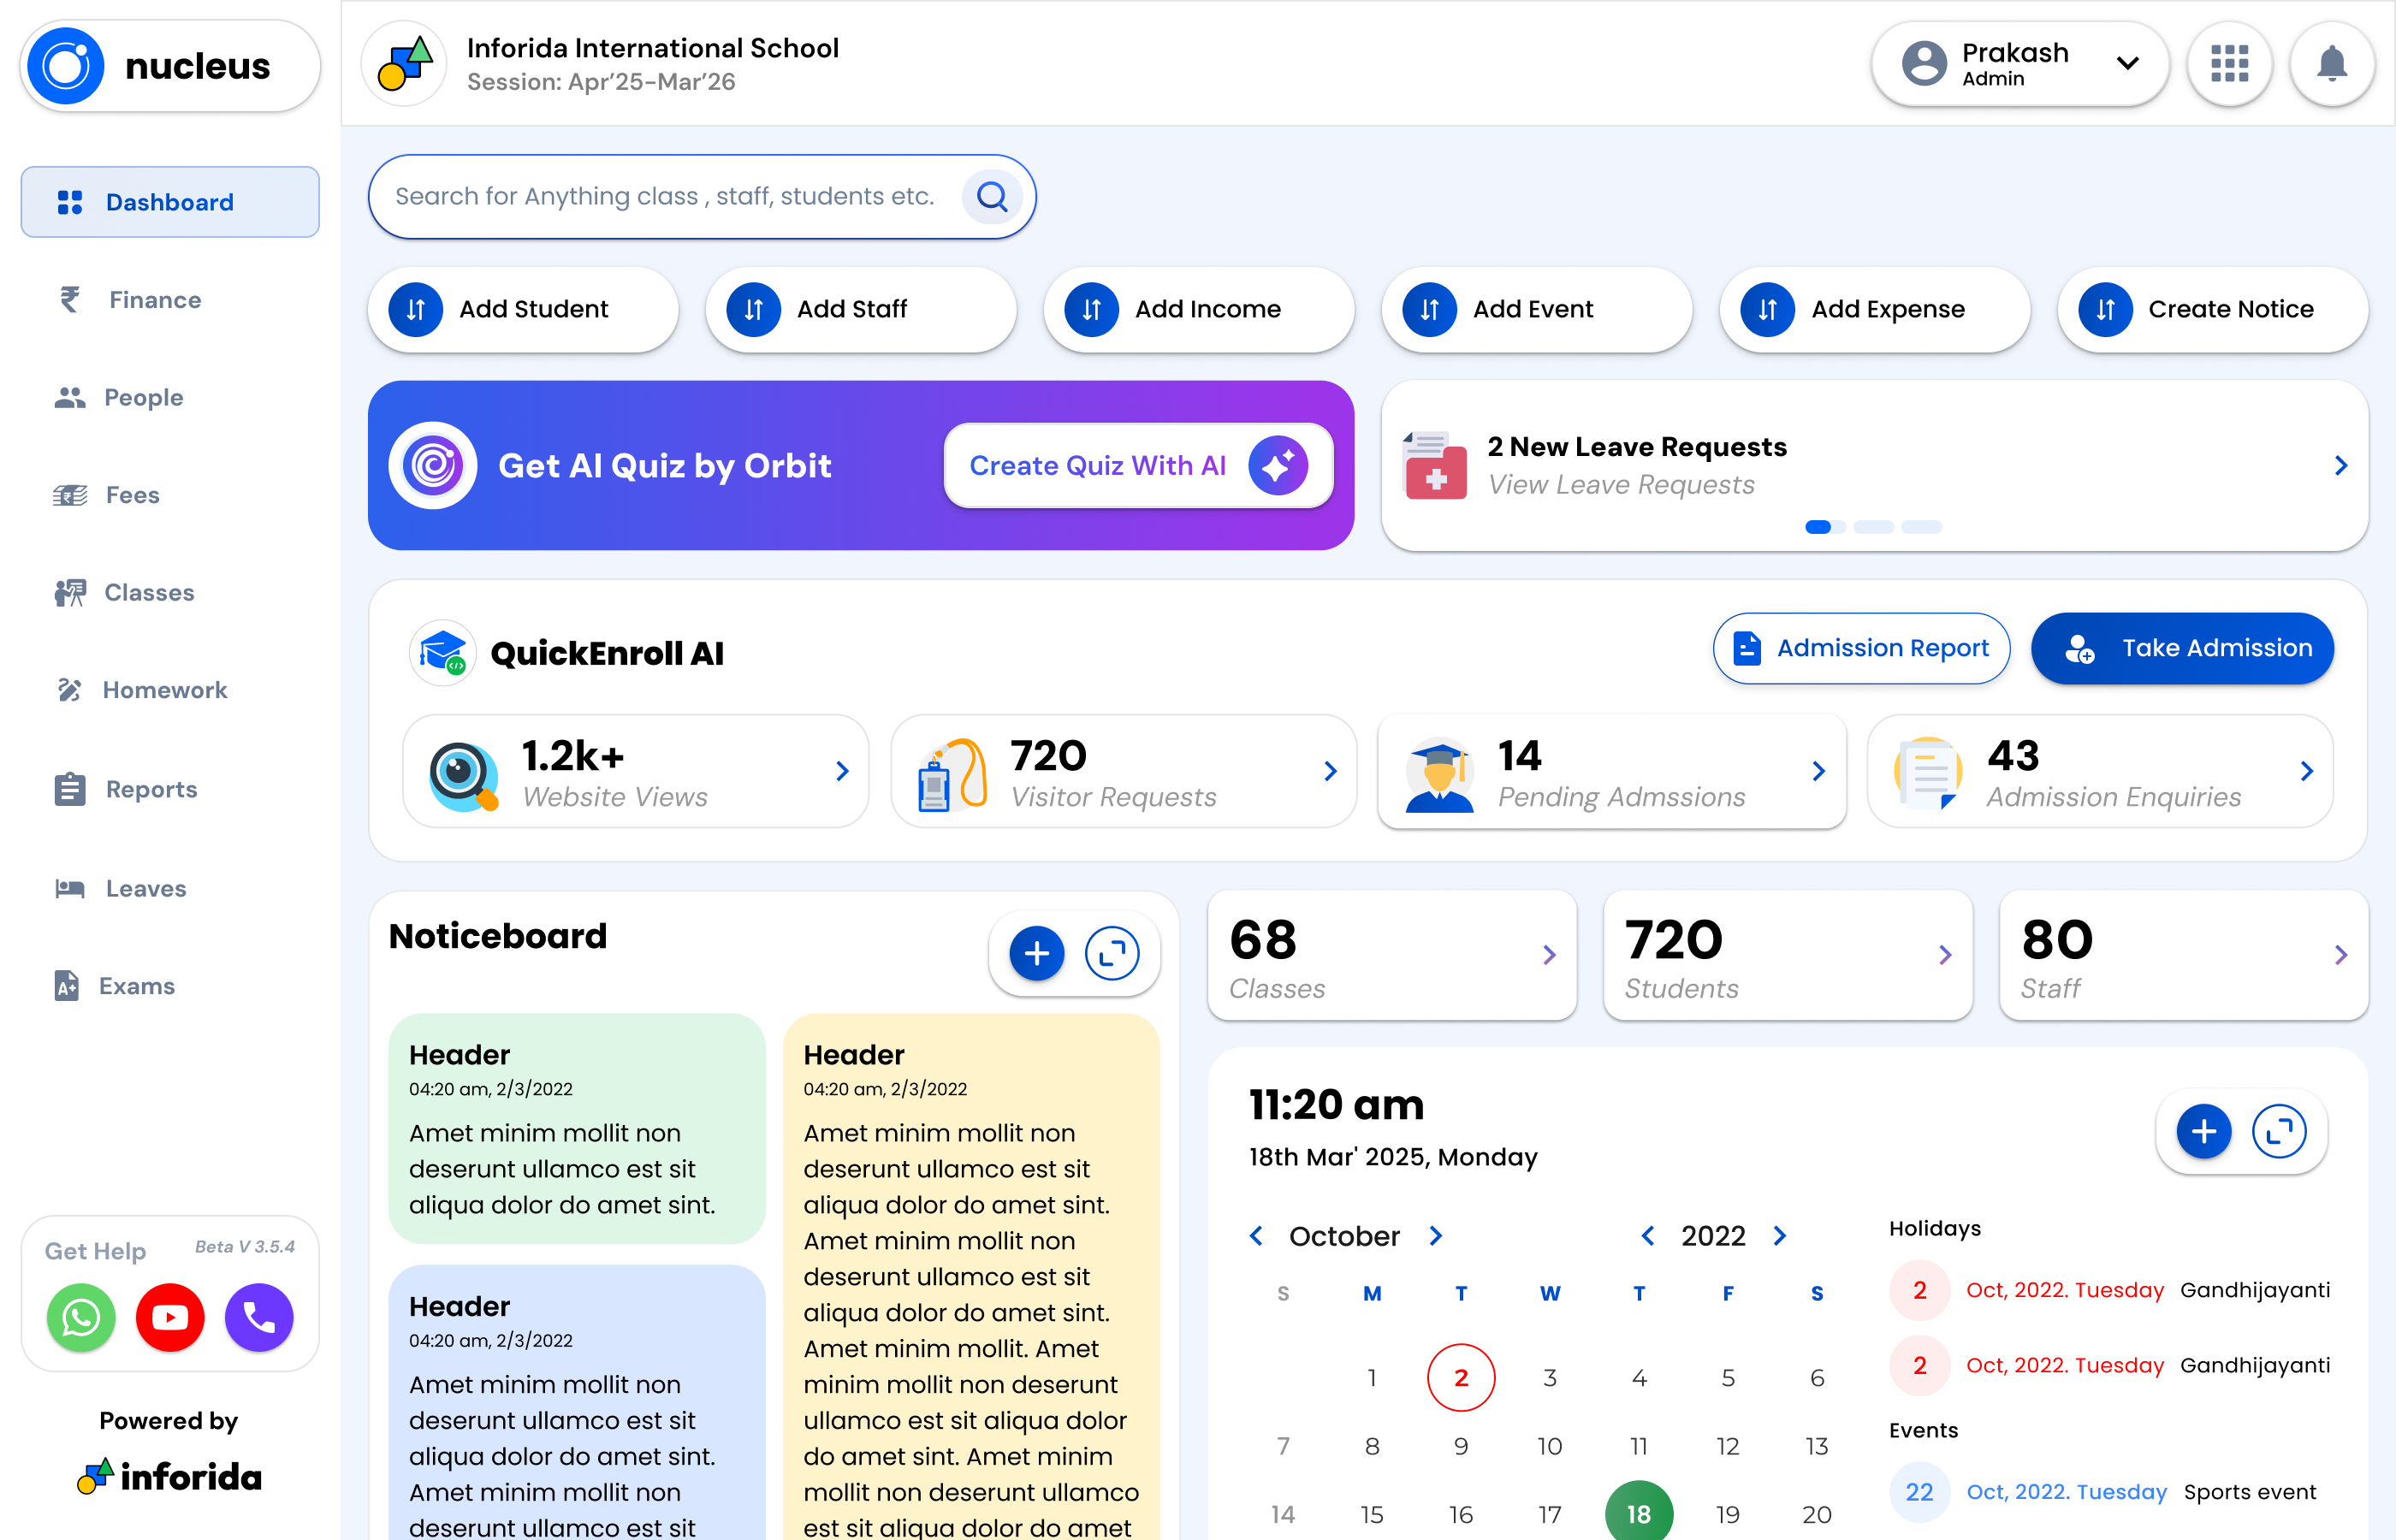Go to previous year using 2022 chevron

1647,1236
